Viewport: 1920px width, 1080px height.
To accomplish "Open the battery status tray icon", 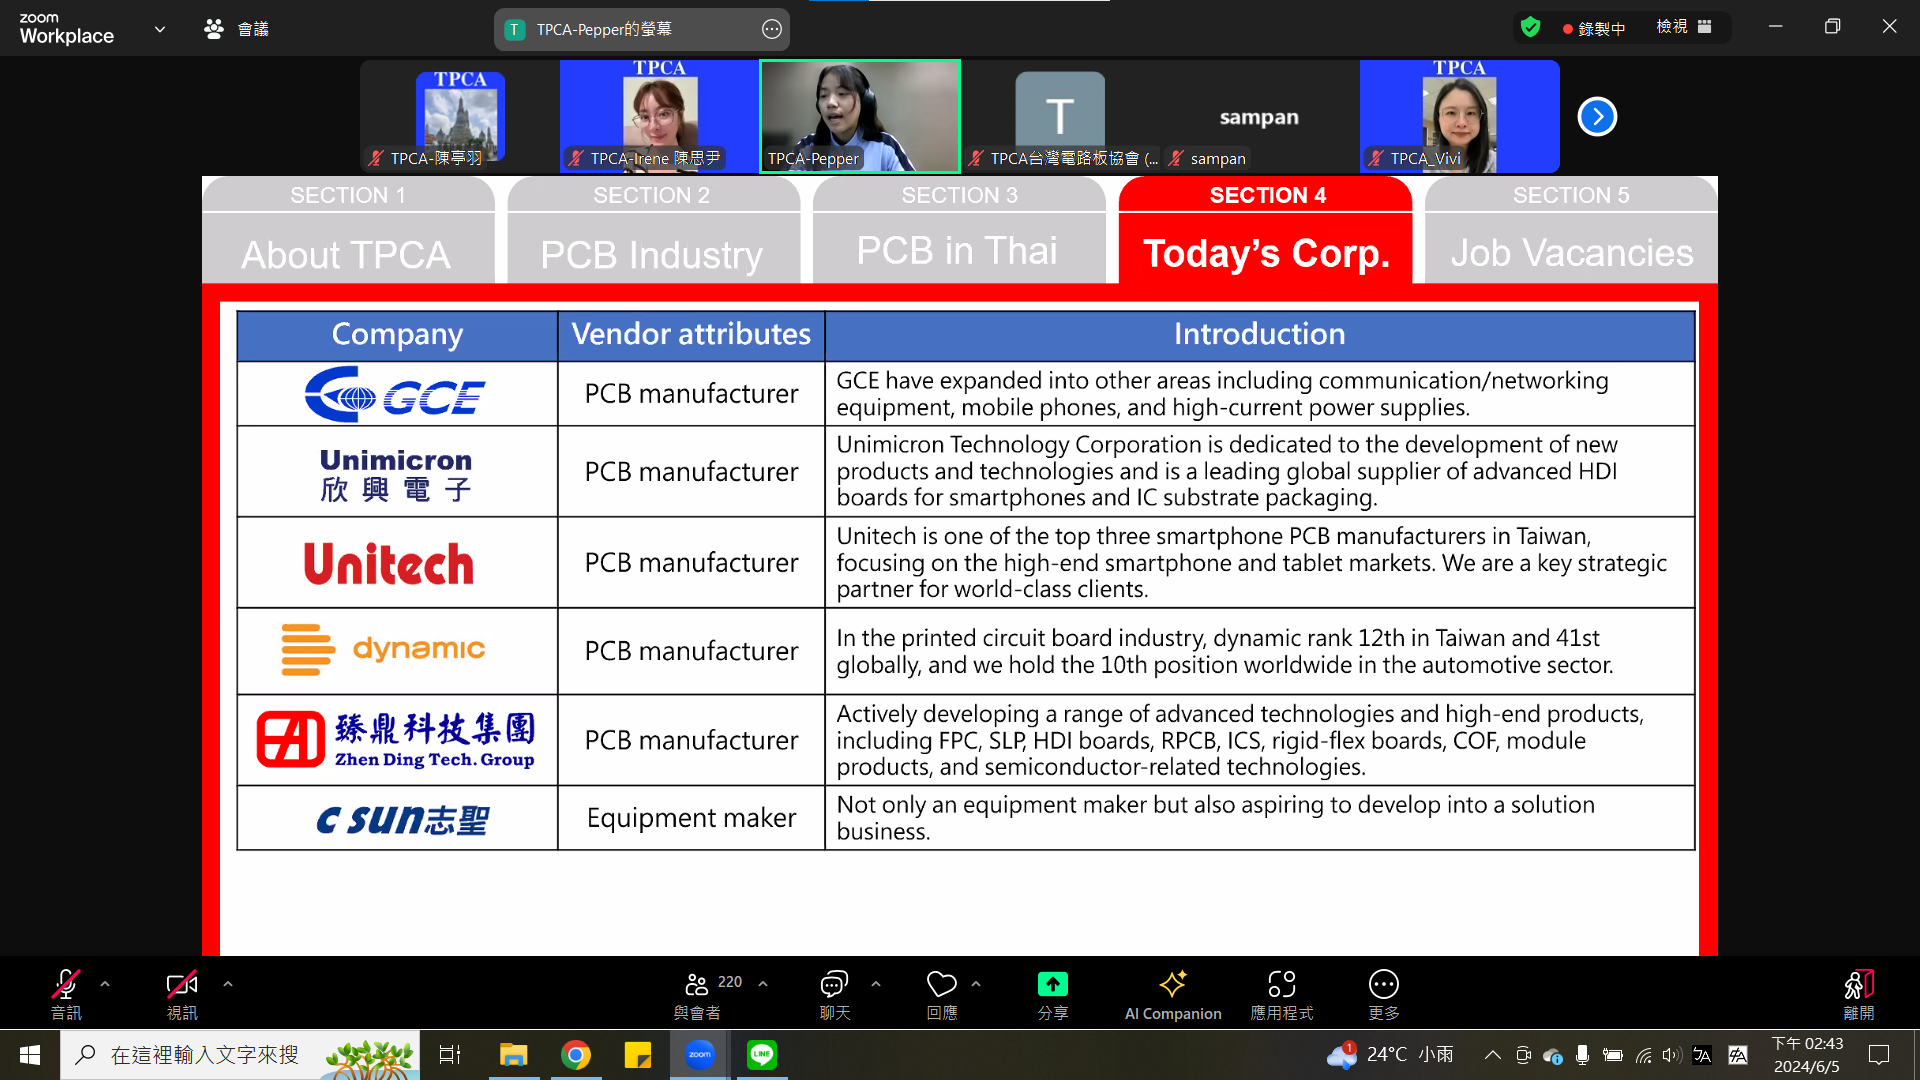I will (1612, 1055).
